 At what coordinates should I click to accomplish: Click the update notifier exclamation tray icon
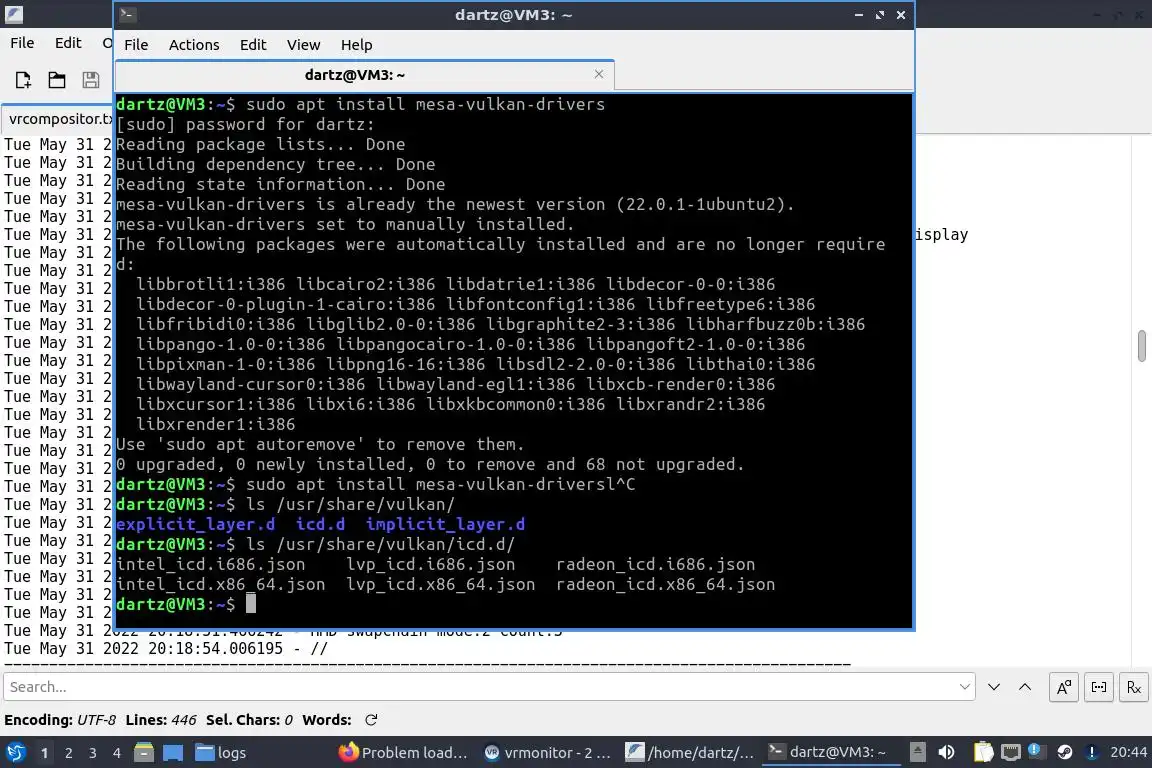click(1092, 752)
